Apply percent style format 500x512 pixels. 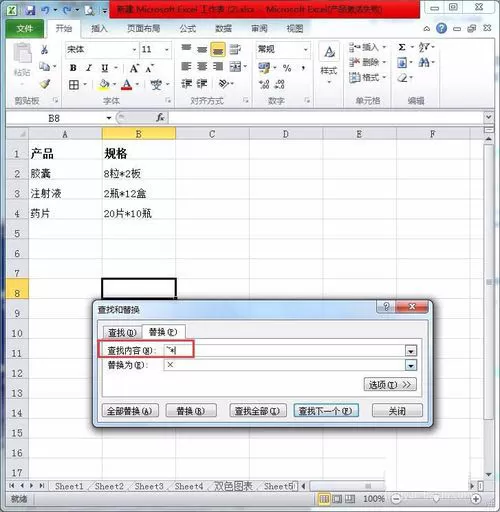287,68
